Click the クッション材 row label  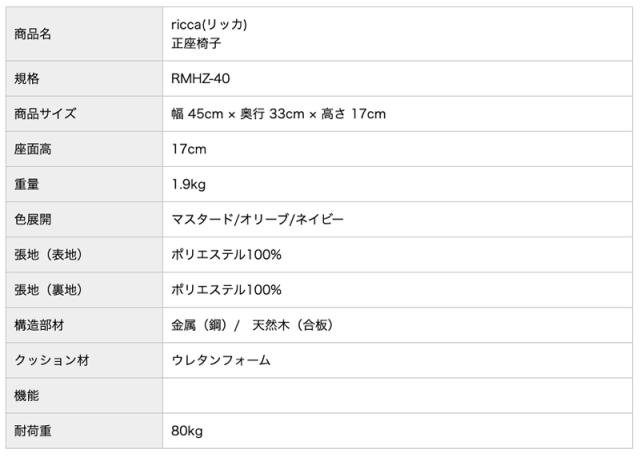pos(52,360)
